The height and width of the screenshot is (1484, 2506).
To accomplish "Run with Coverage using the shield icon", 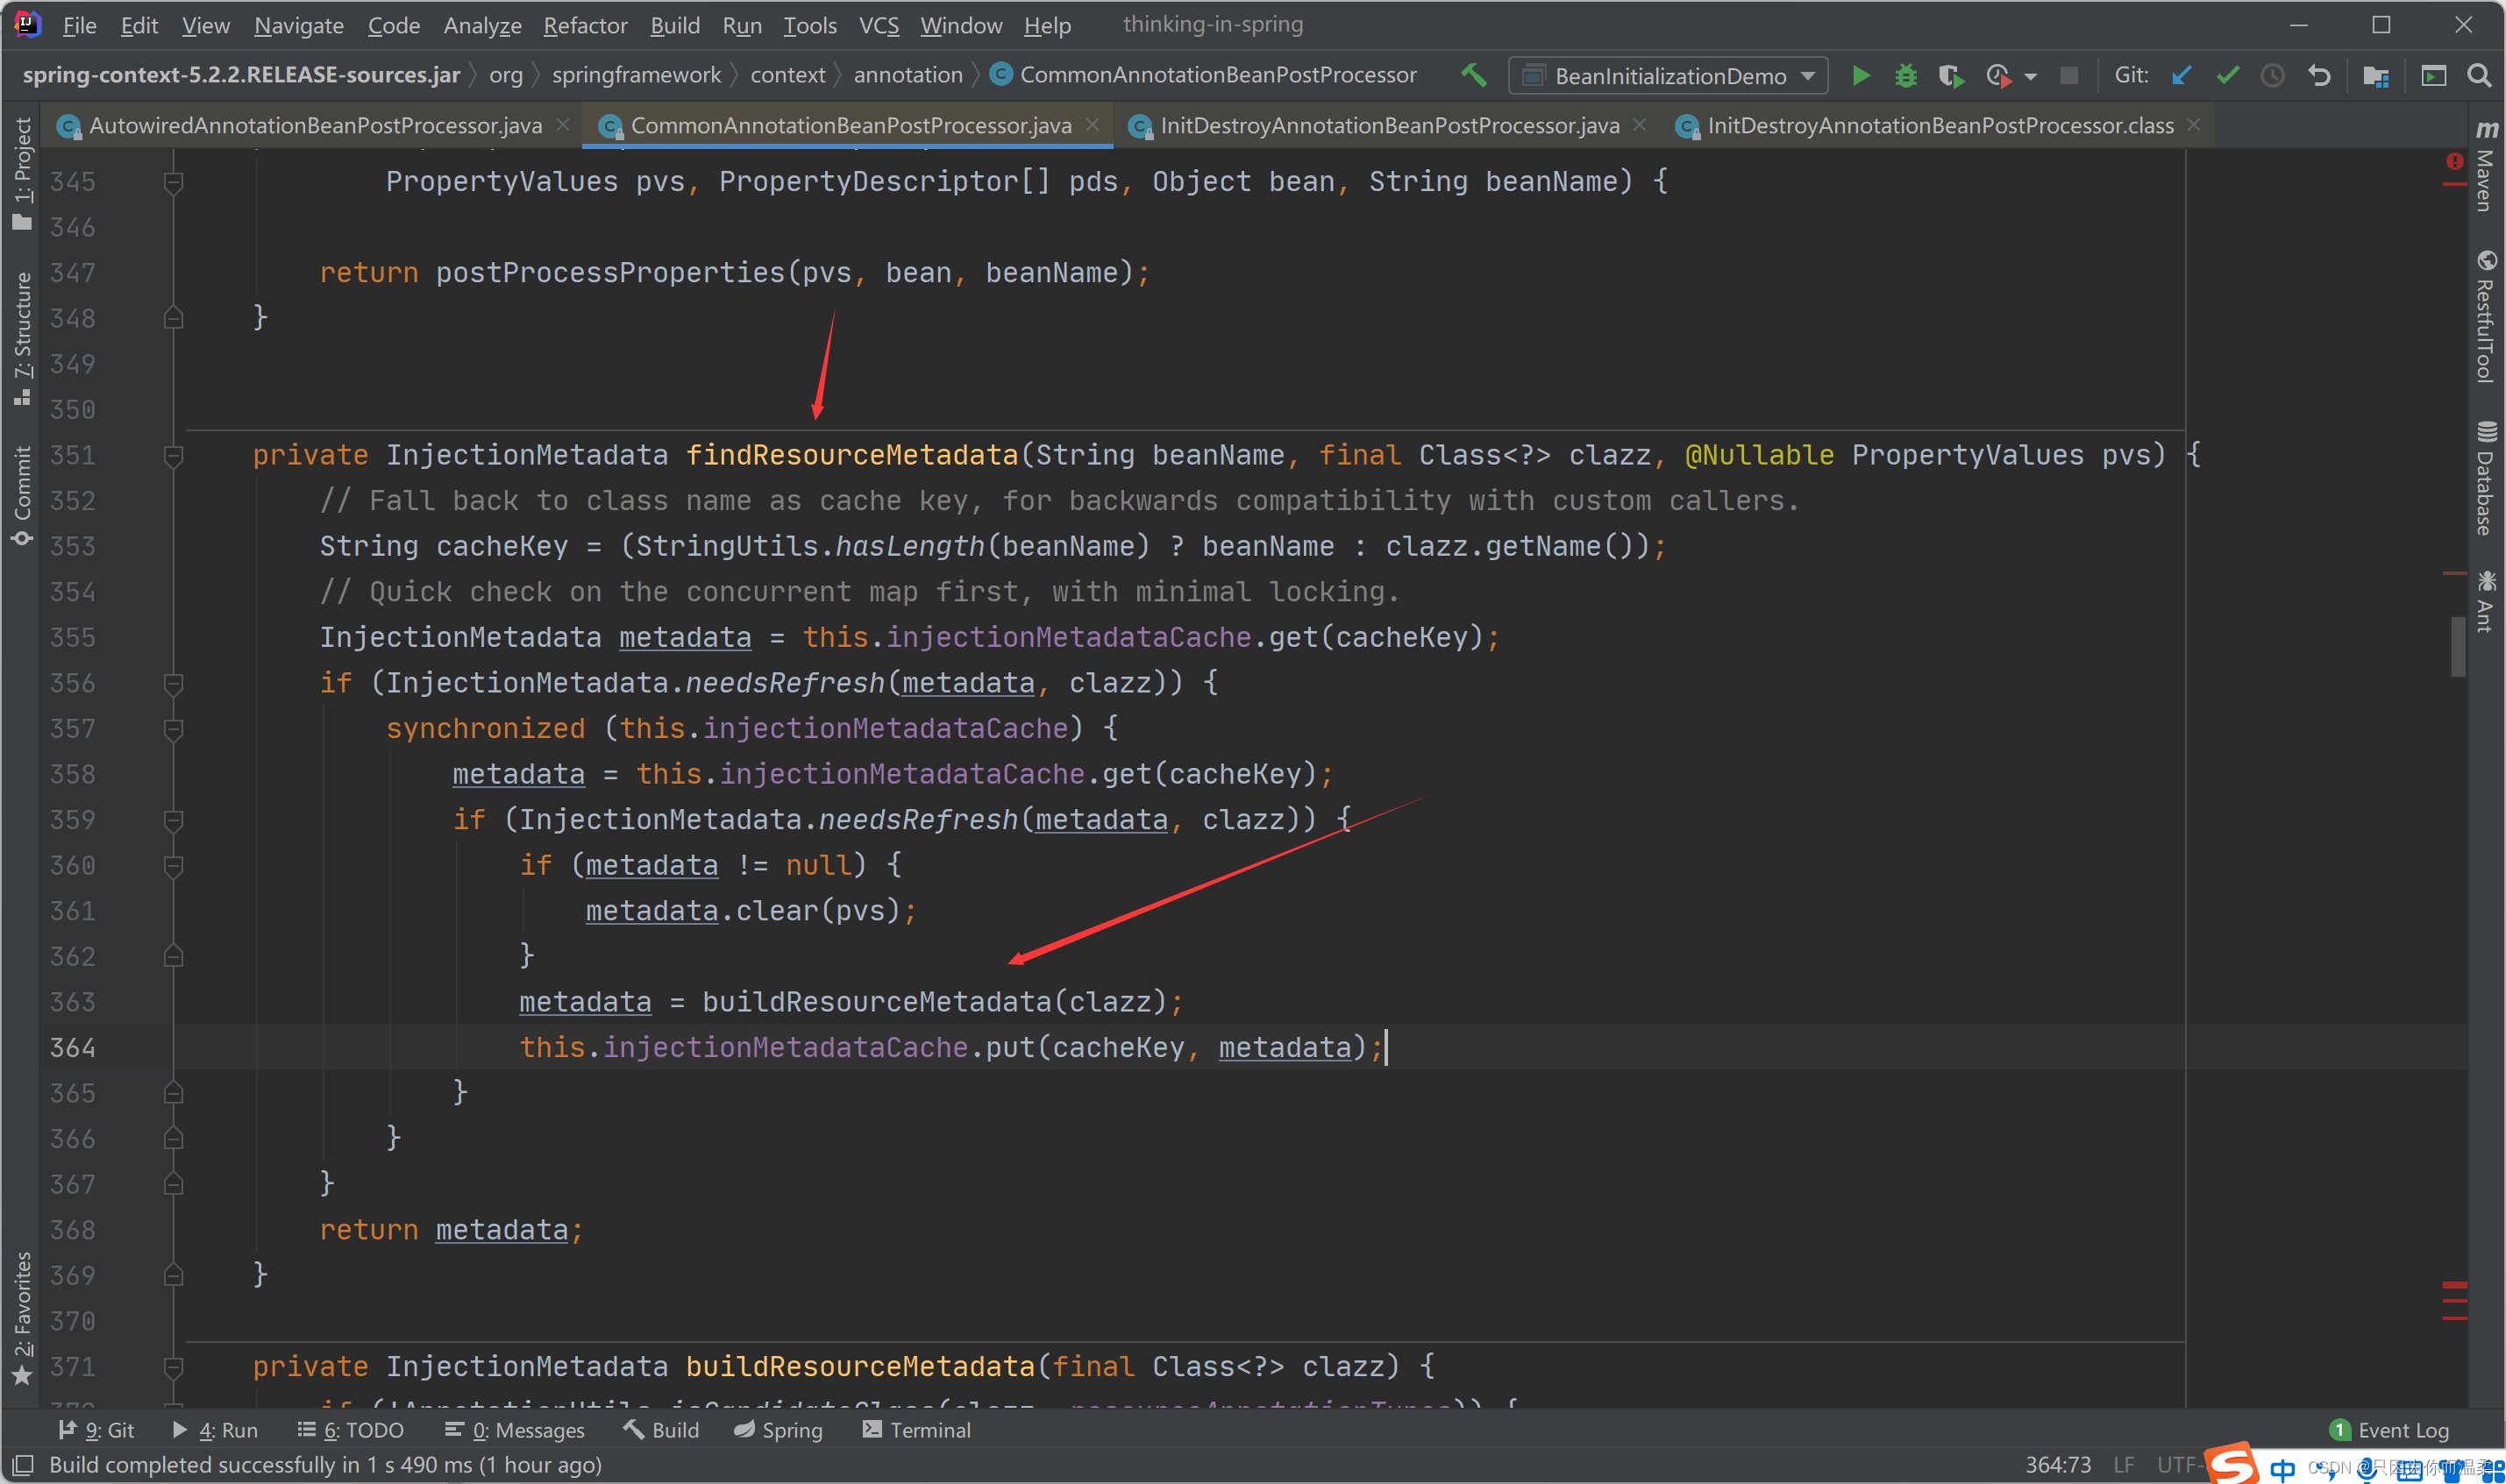I will point(1949,76).
